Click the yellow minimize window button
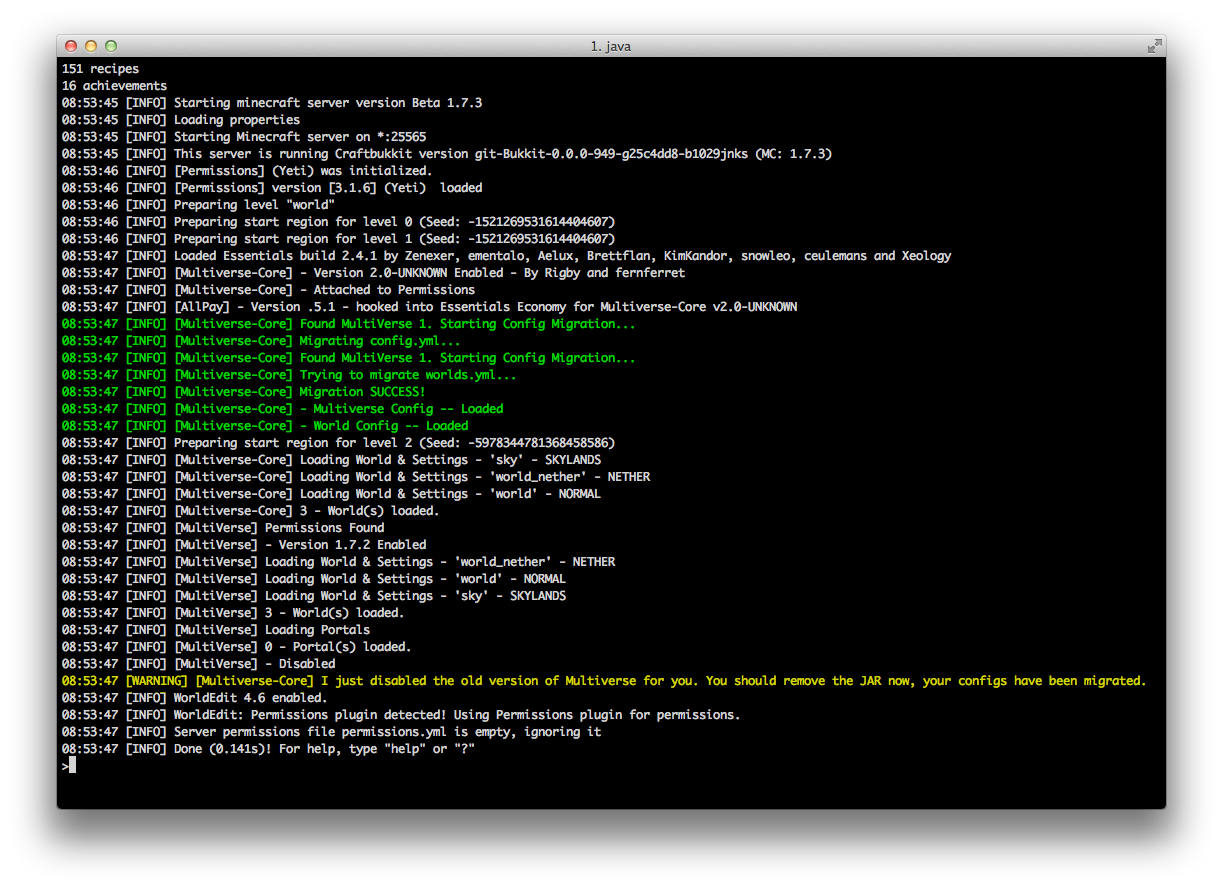Viewport: 1223px width, 888px height. point(90,46)
